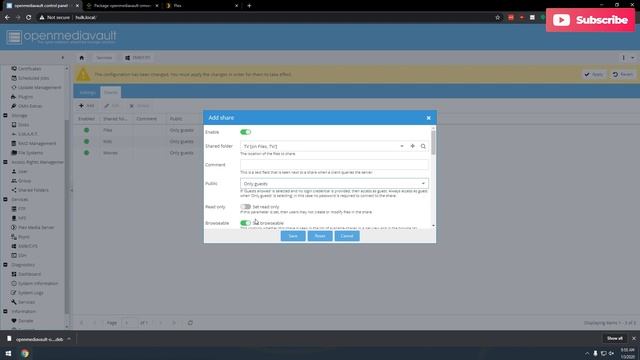
Task: Collapse the Diagnostics tree section
Action: [x=5, y=265]
